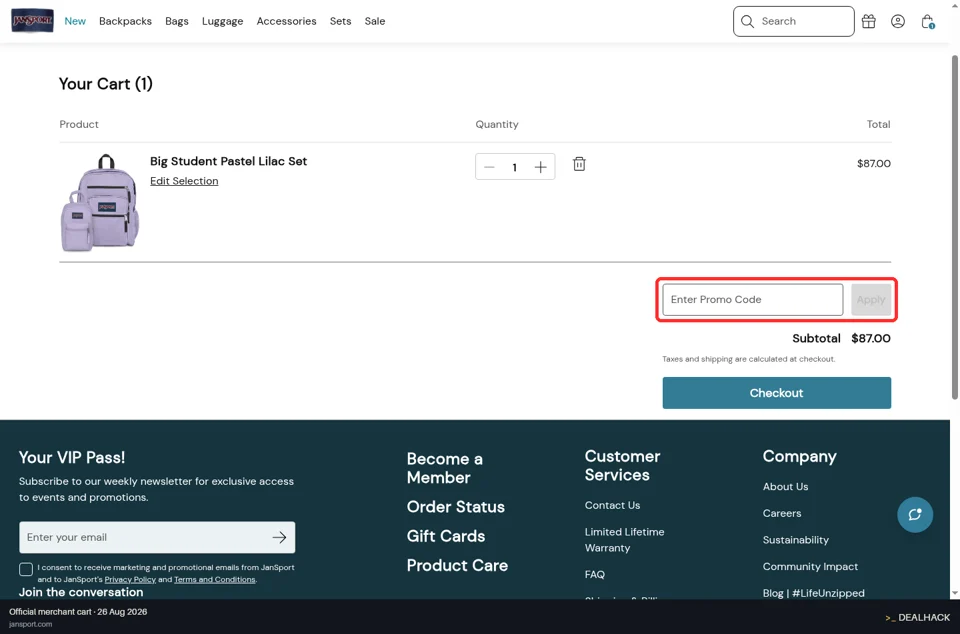Click the taxes and shipping note
Screen dimensions: 960x634
[x=748, y=359]
